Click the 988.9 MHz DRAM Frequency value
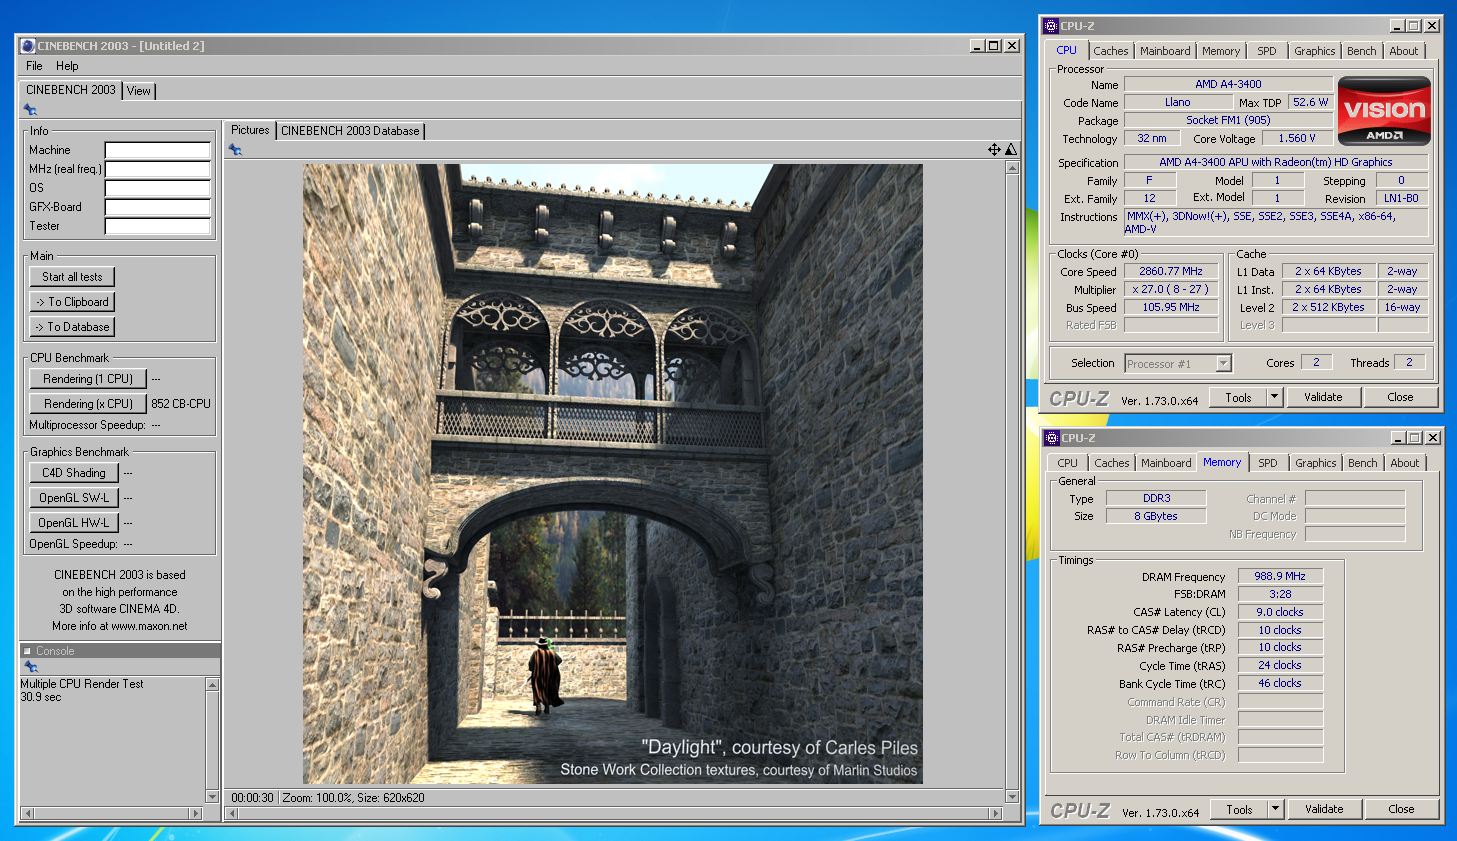 [1280, 576]
